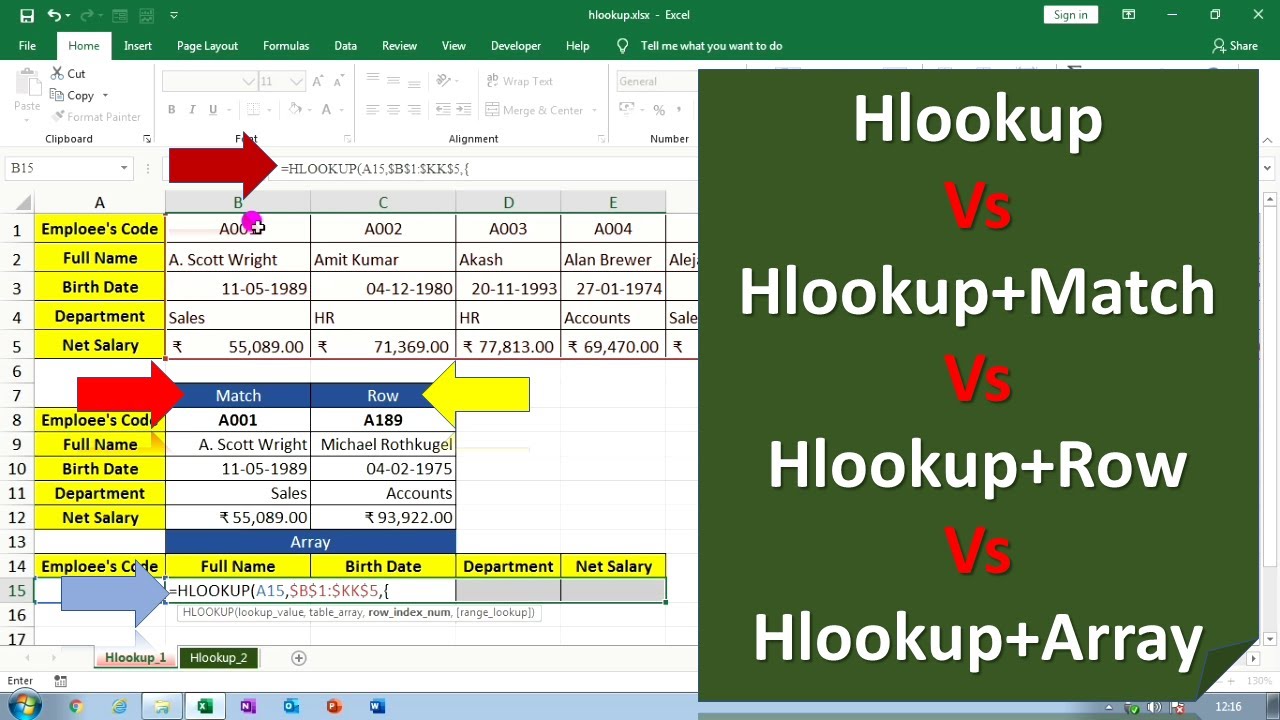
Task: Open the font size dropdown
Action: (296, 81)
